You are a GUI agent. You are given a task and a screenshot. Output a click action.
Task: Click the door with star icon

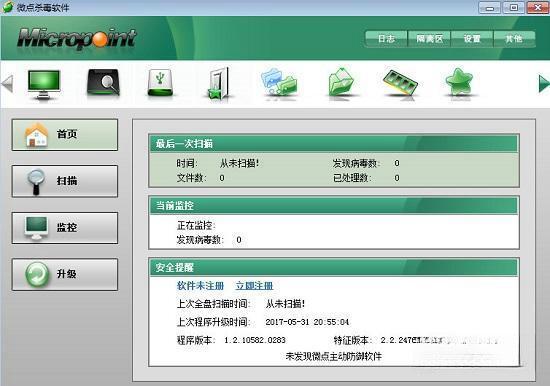click(218, 84)
